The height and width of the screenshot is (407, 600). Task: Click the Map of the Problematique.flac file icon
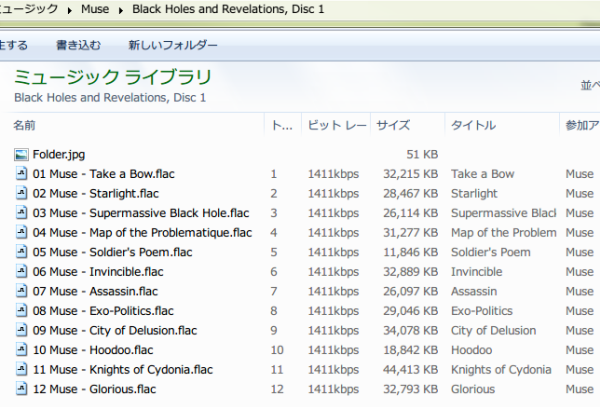pos(22,232)
